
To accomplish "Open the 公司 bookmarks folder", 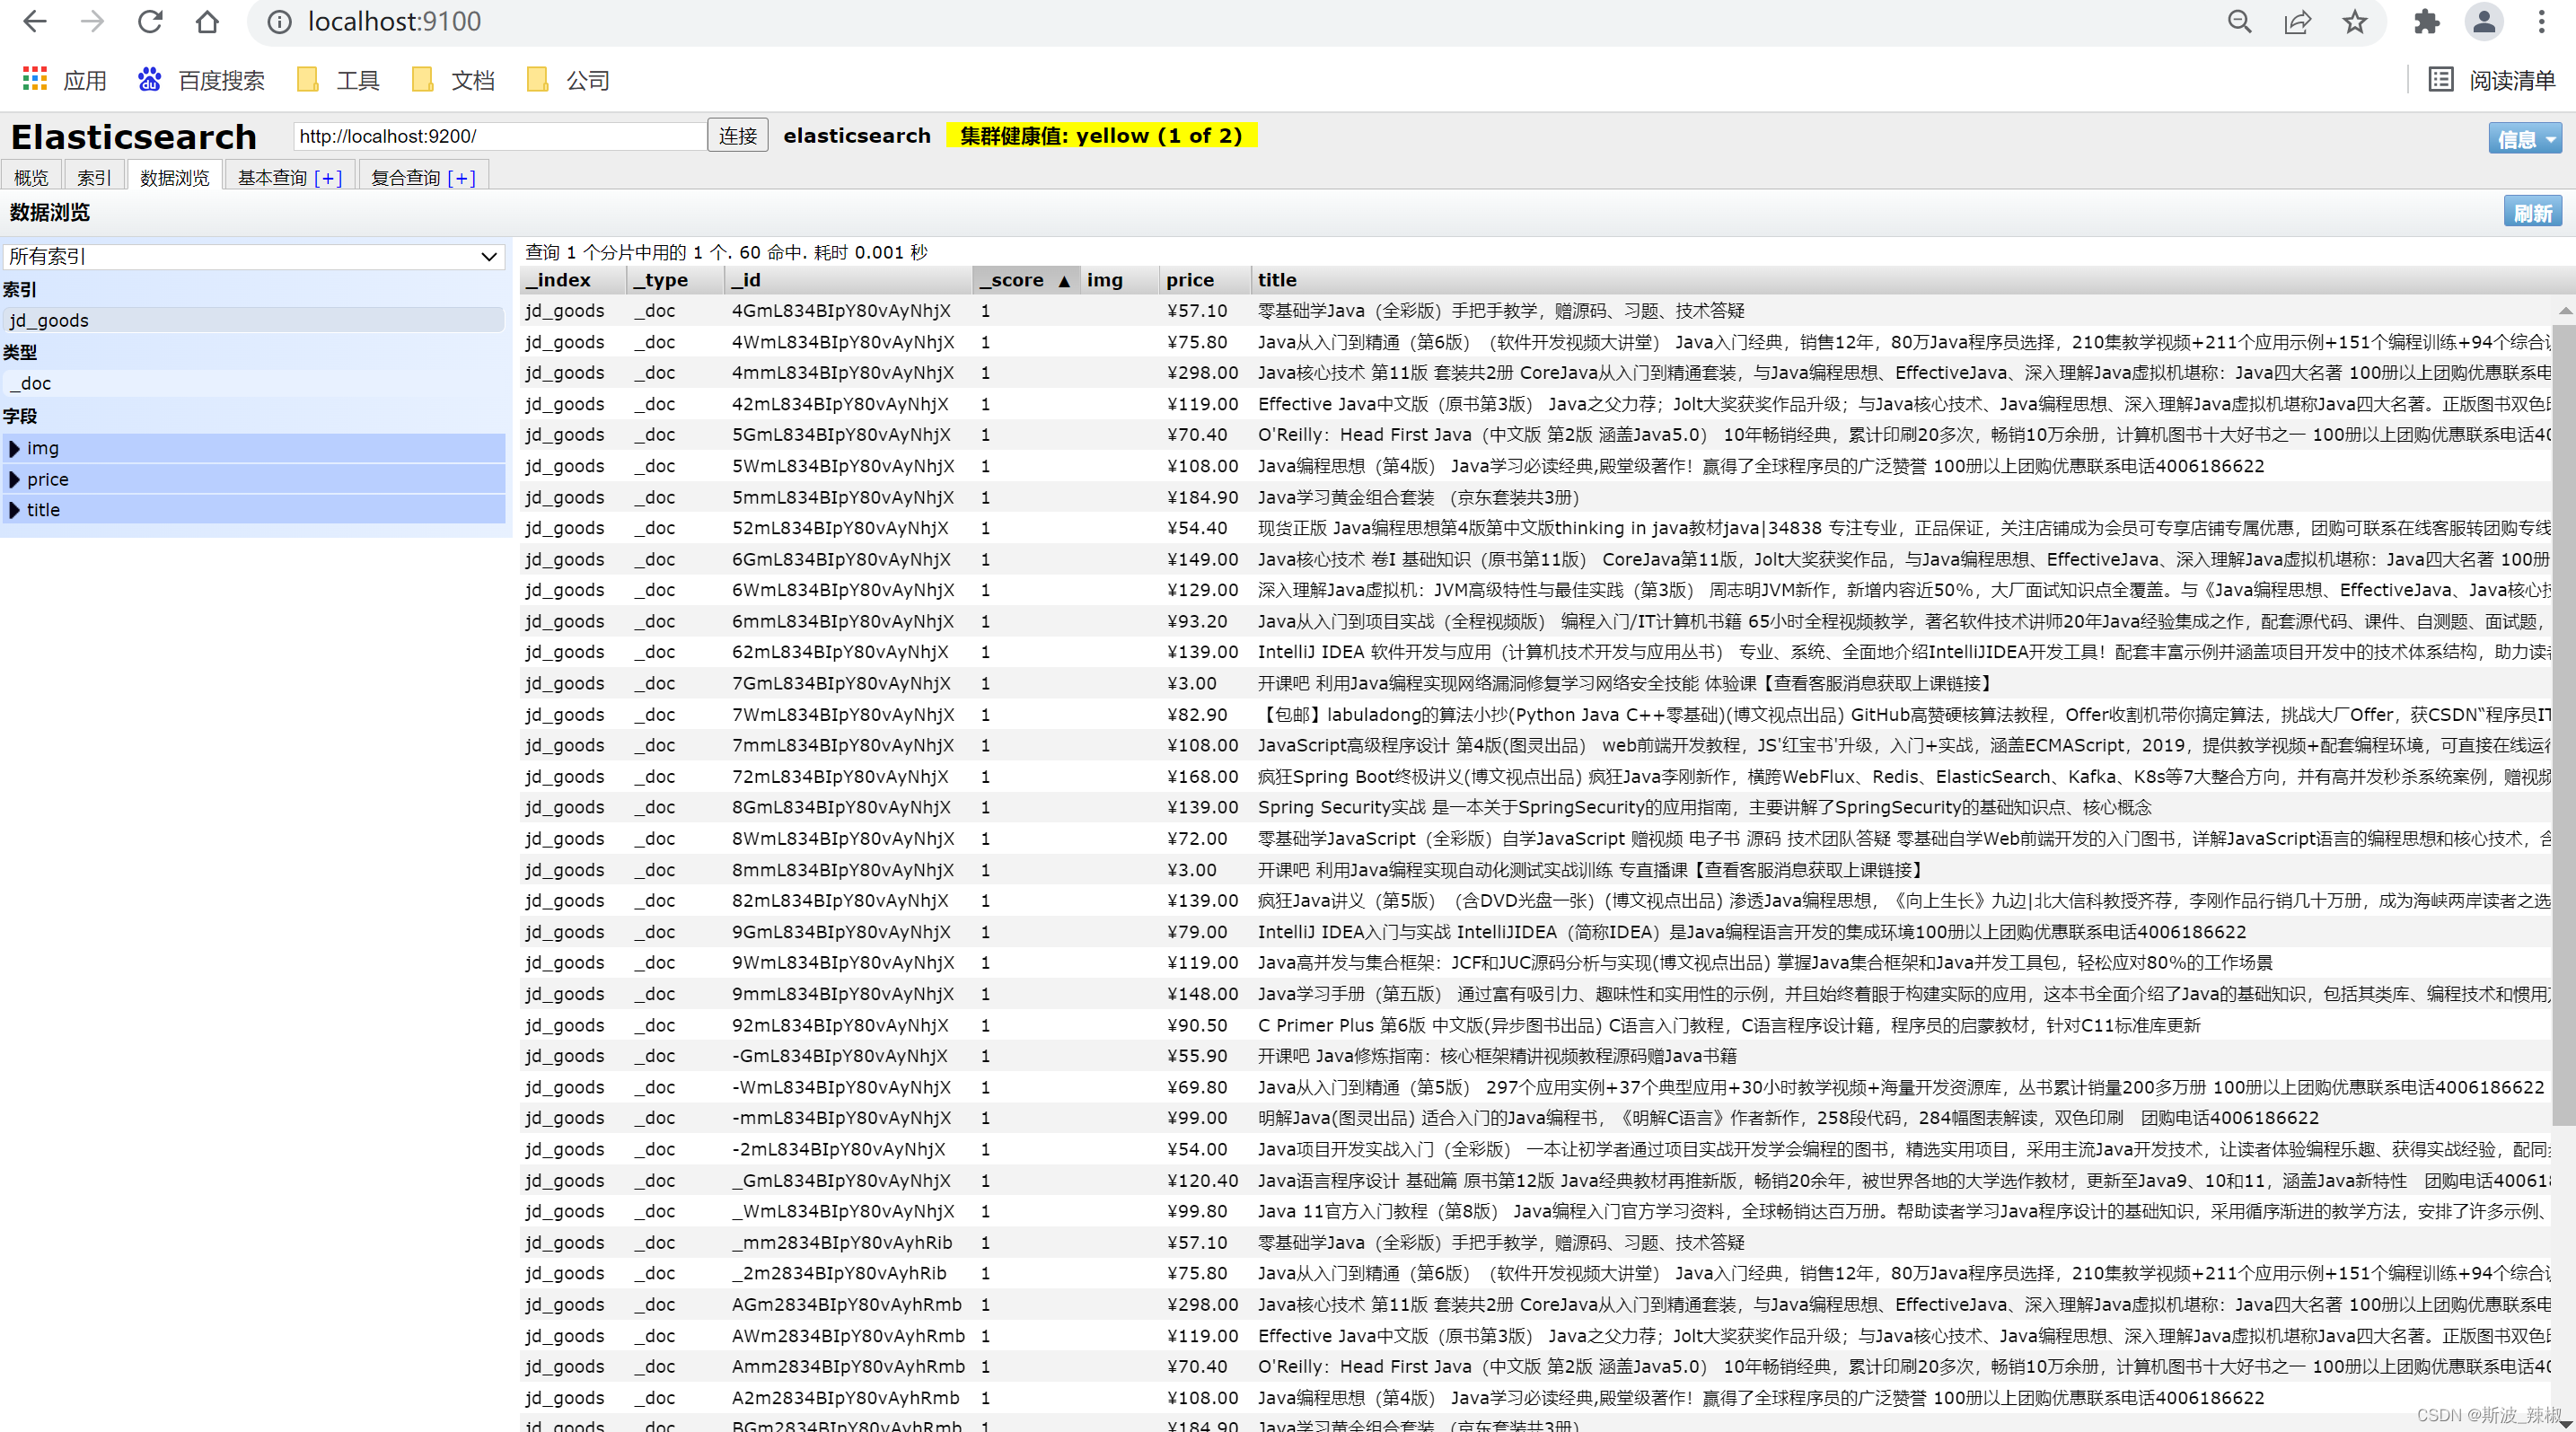I will pyautogui.click(x=568, y=80).
